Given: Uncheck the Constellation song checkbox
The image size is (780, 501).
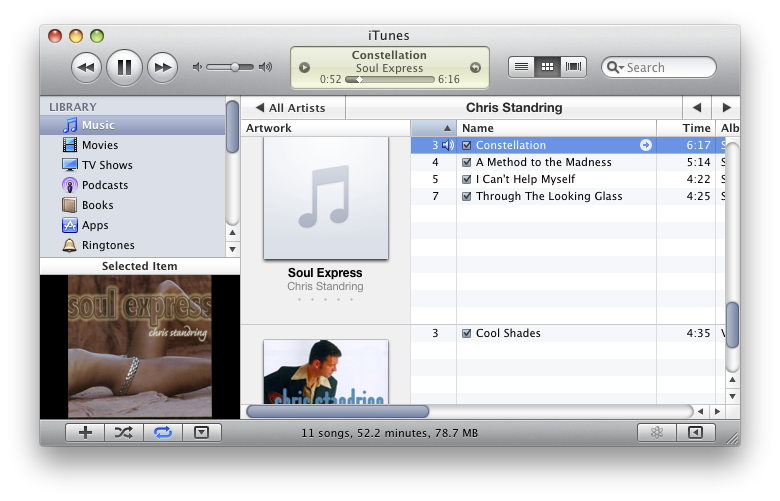Looking at the screenshot, I should click(467, 145).
